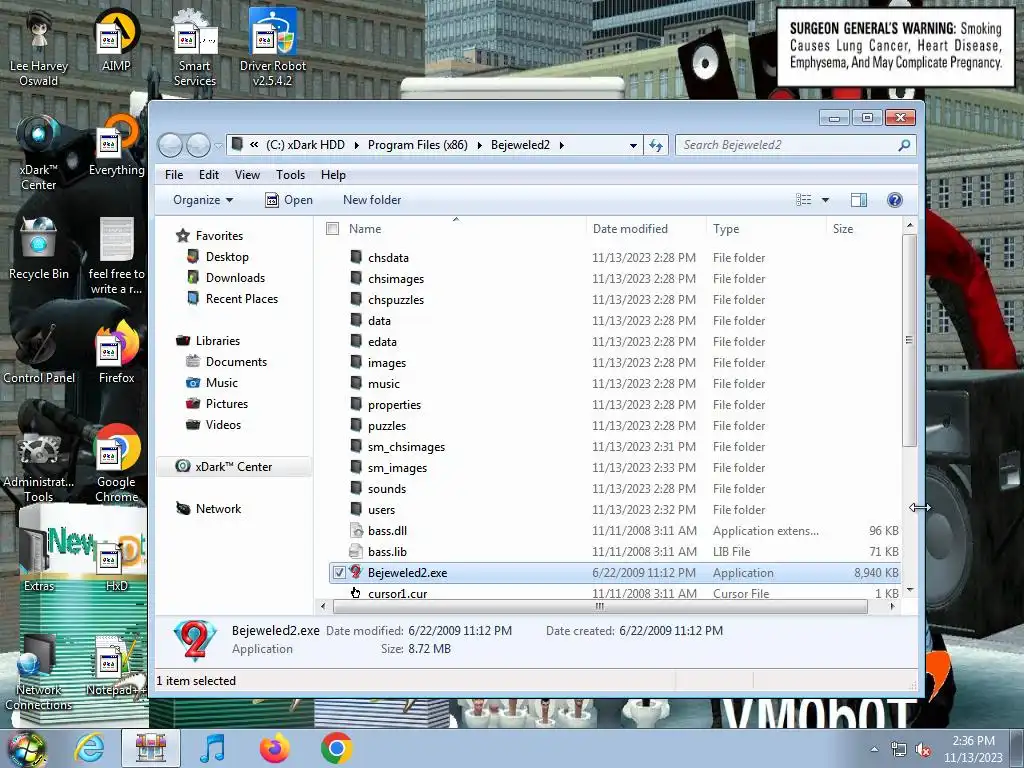Click the muted volume tray icon
Image resolution: width=1024 pixels, height=768 pixels.
click(x=923, y=750)
